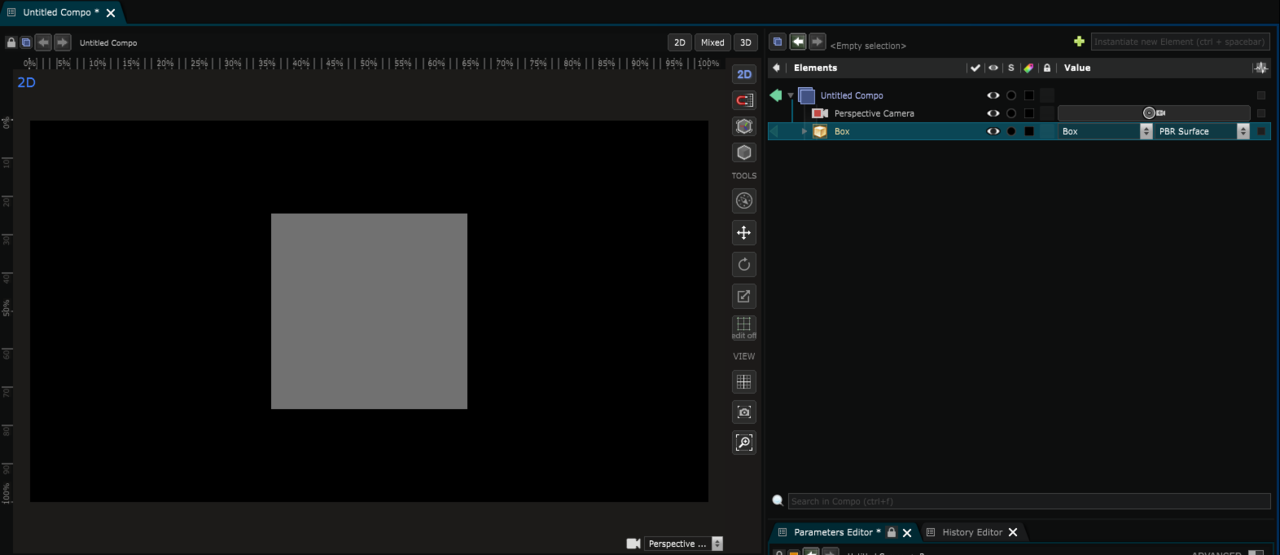Switch to Parameters Editor tab
The image size is (1280, 555).
(x=837, y=532)
